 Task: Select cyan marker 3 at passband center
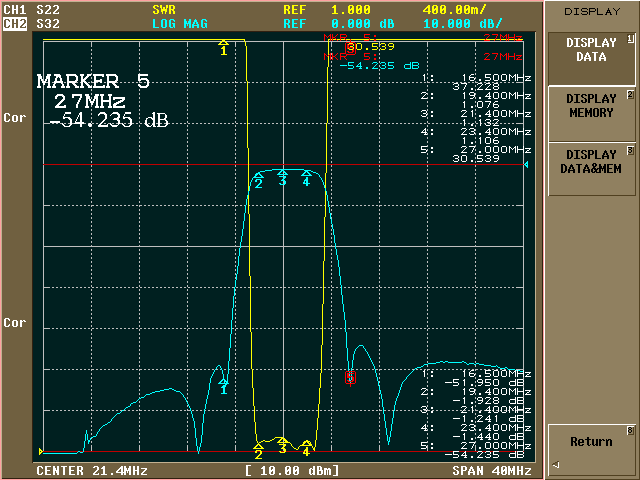(x=282, y=179)
